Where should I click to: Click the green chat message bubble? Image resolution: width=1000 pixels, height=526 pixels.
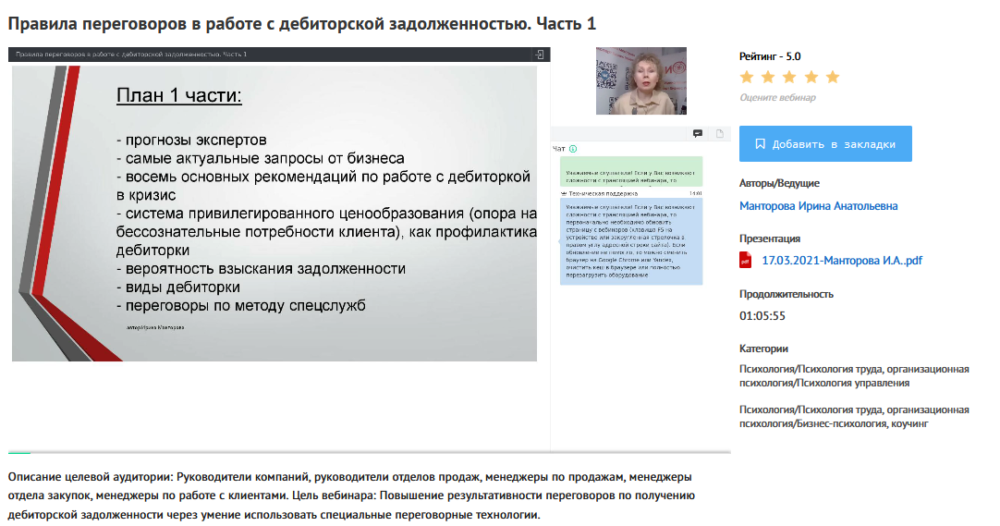point(631,172)
